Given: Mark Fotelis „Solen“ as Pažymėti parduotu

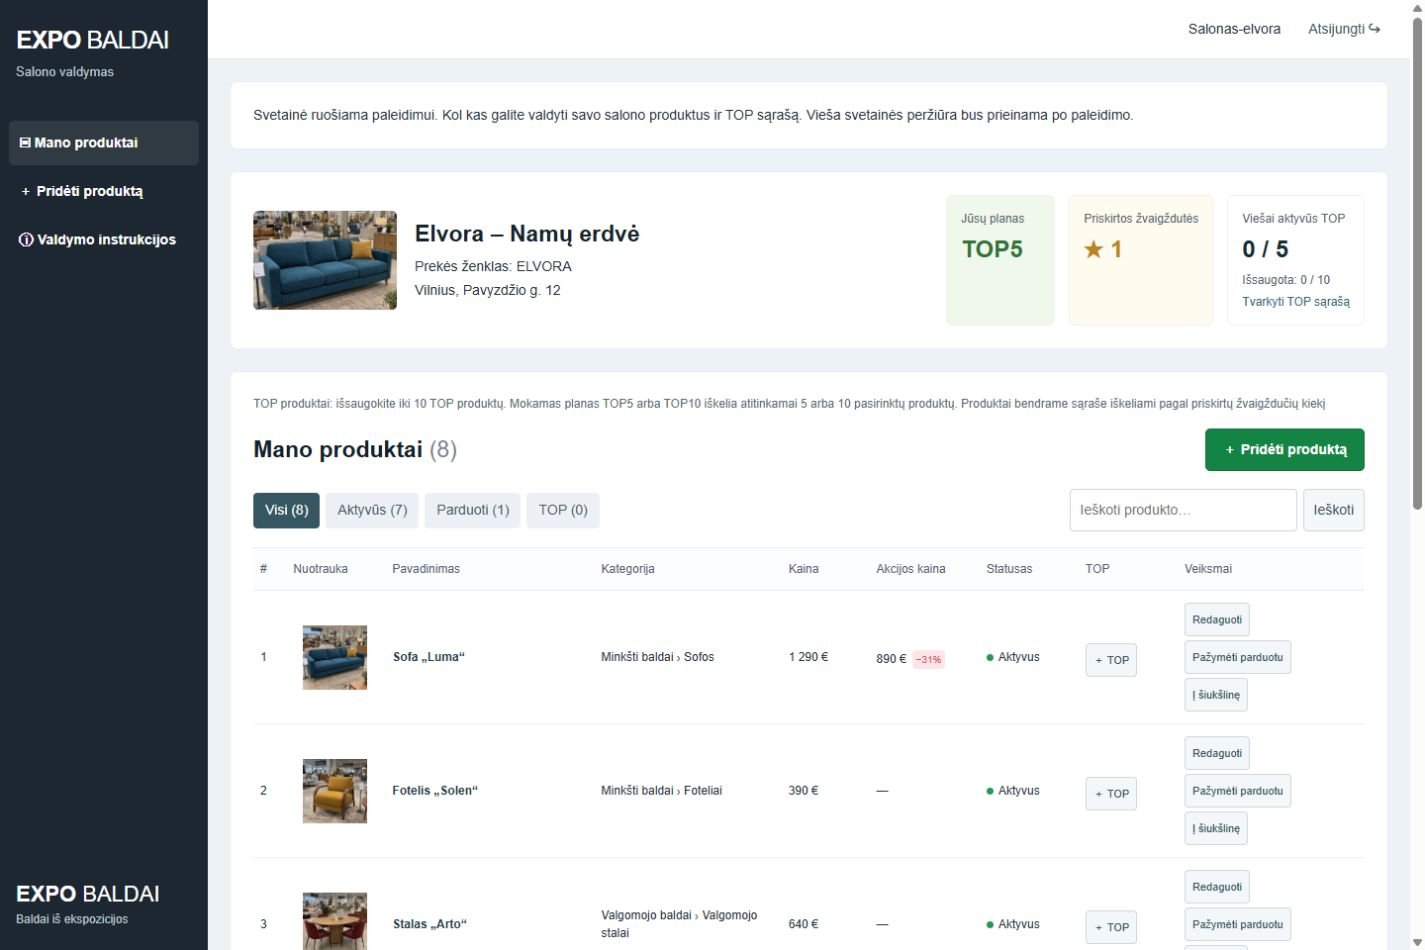Looking at the screenshot, I should pyautogui.click(x=1237, y=791).
